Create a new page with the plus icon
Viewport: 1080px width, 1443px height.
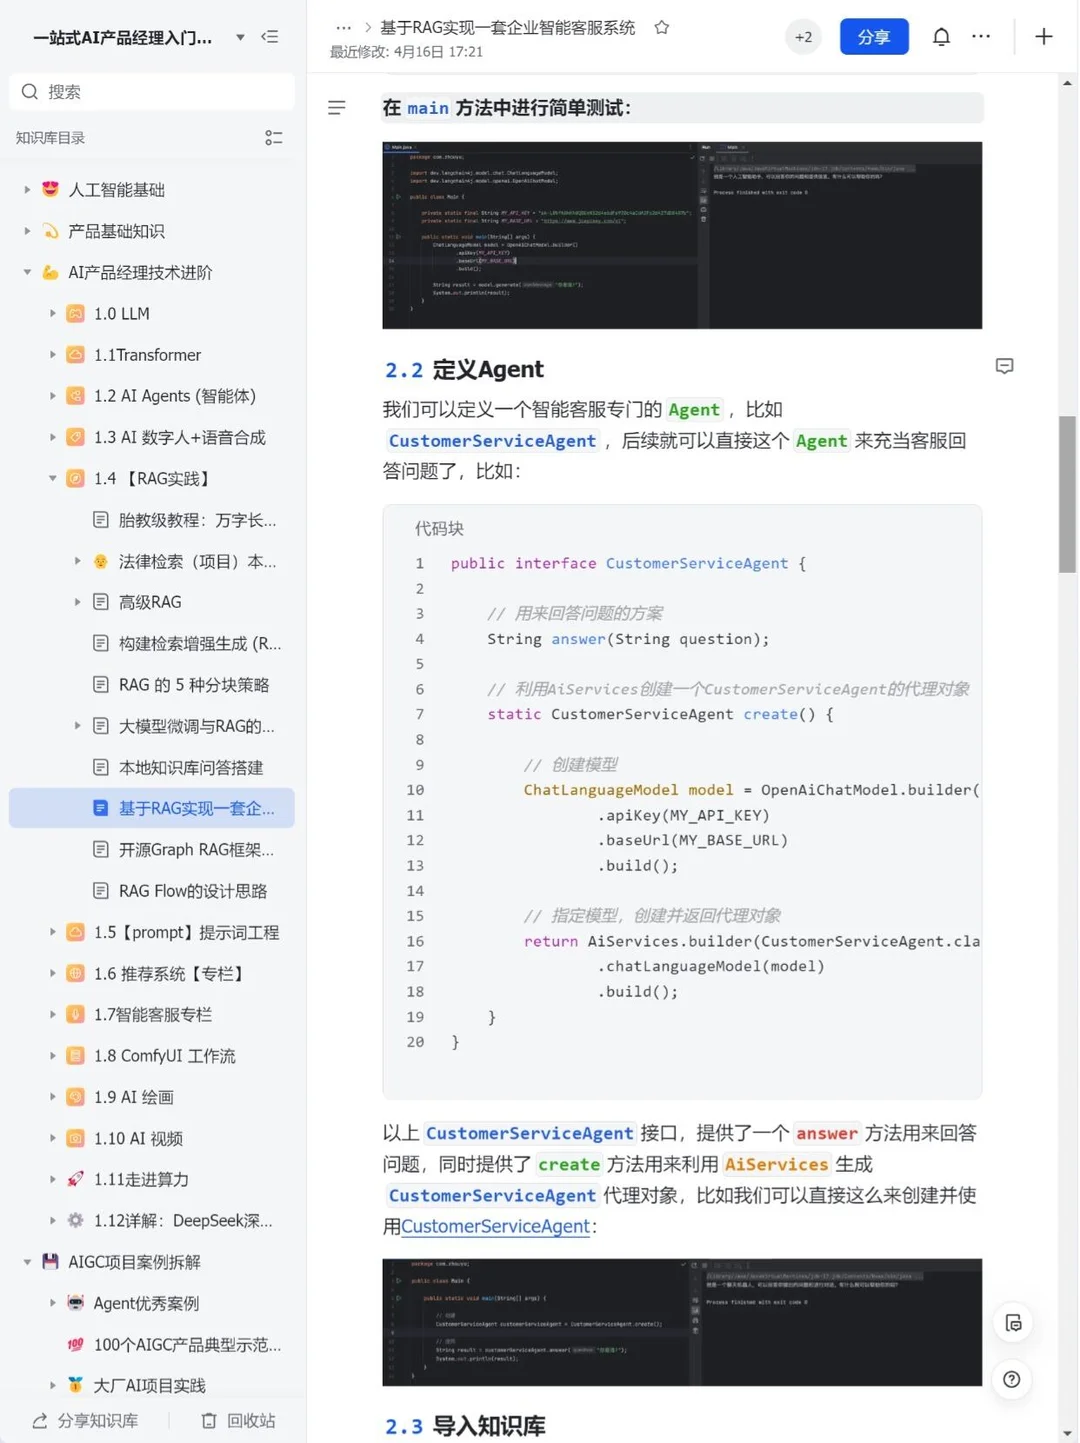pyautogui.click(x=1043, y=37)
